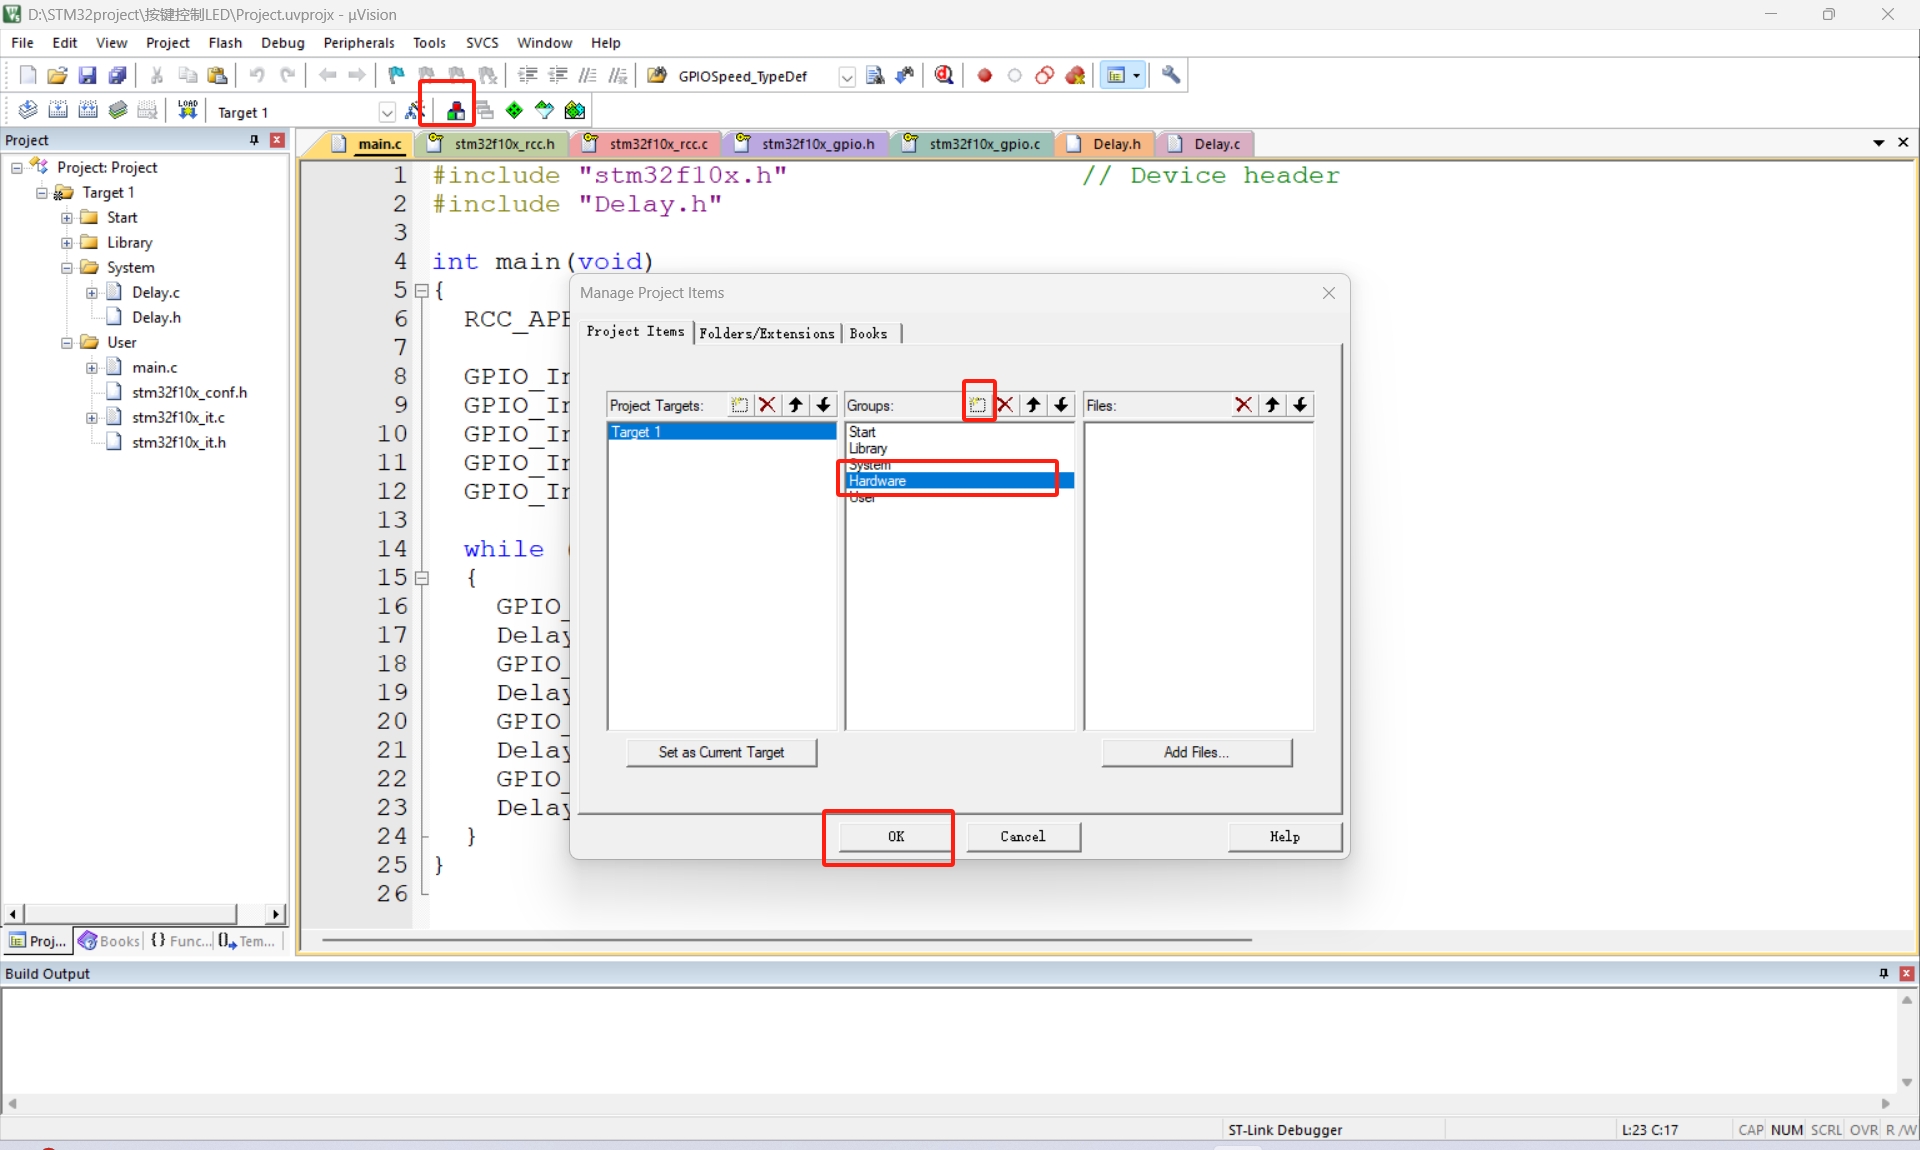Pin the Project panel
Image resolution: width=1920 pixels, height=1150 pixels.
pos(254,140)
